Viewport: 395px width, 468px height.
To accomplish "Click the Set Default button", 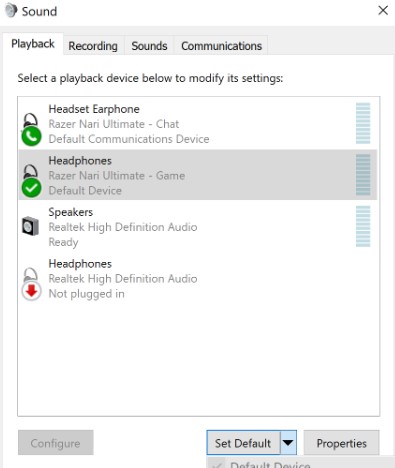I will (243, 443).
